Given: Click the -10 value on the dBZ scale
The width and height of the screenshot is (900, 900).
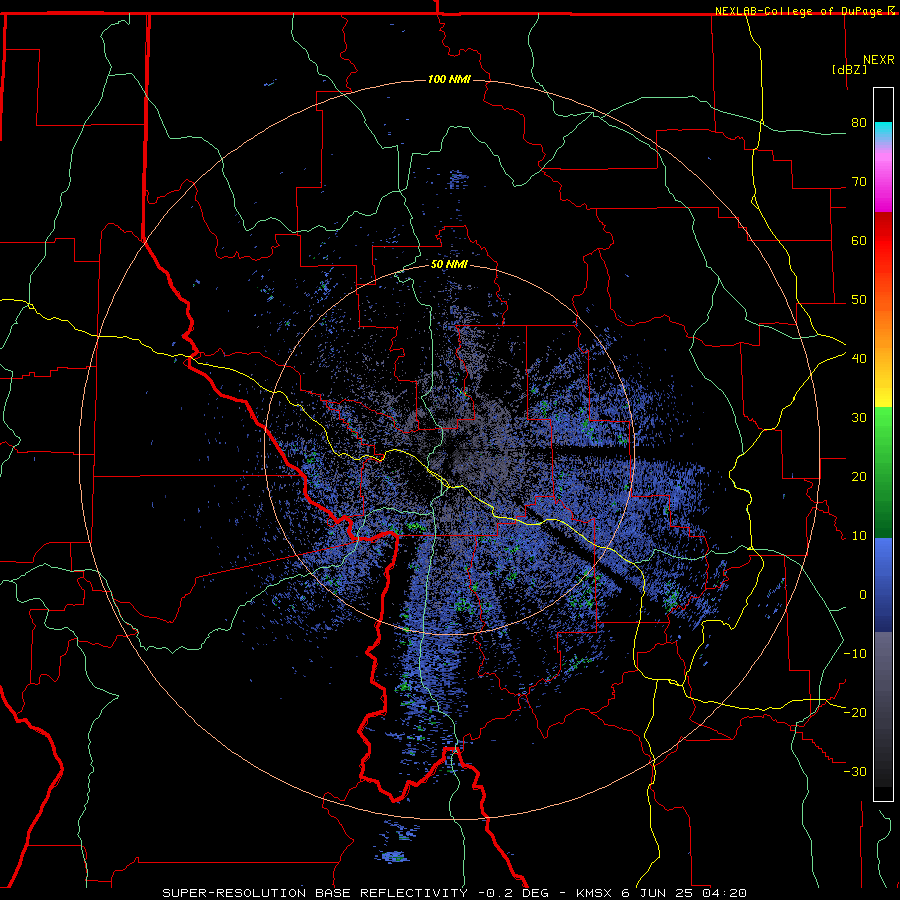Looking at the screenshot, I should coord(855,654).
